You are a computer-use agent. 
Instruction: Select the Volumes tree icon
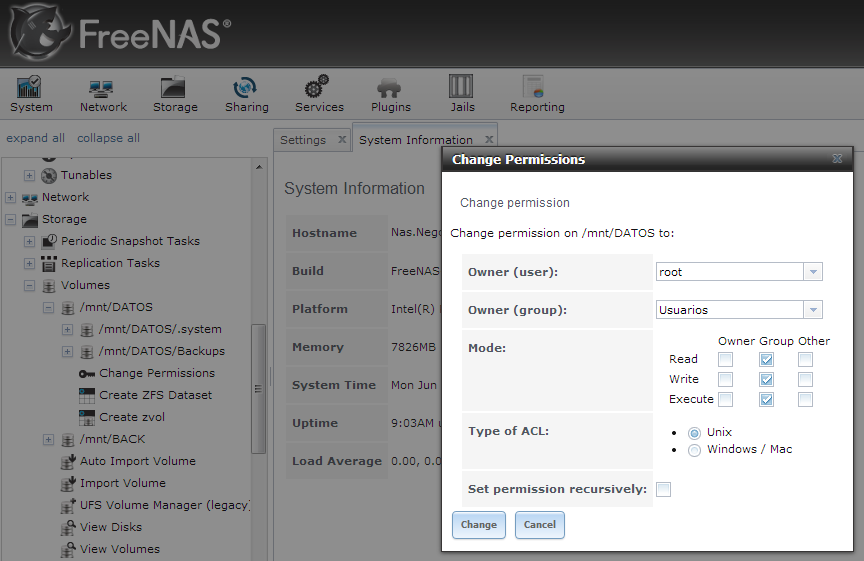pyautogui.click(x=49, y=286)
